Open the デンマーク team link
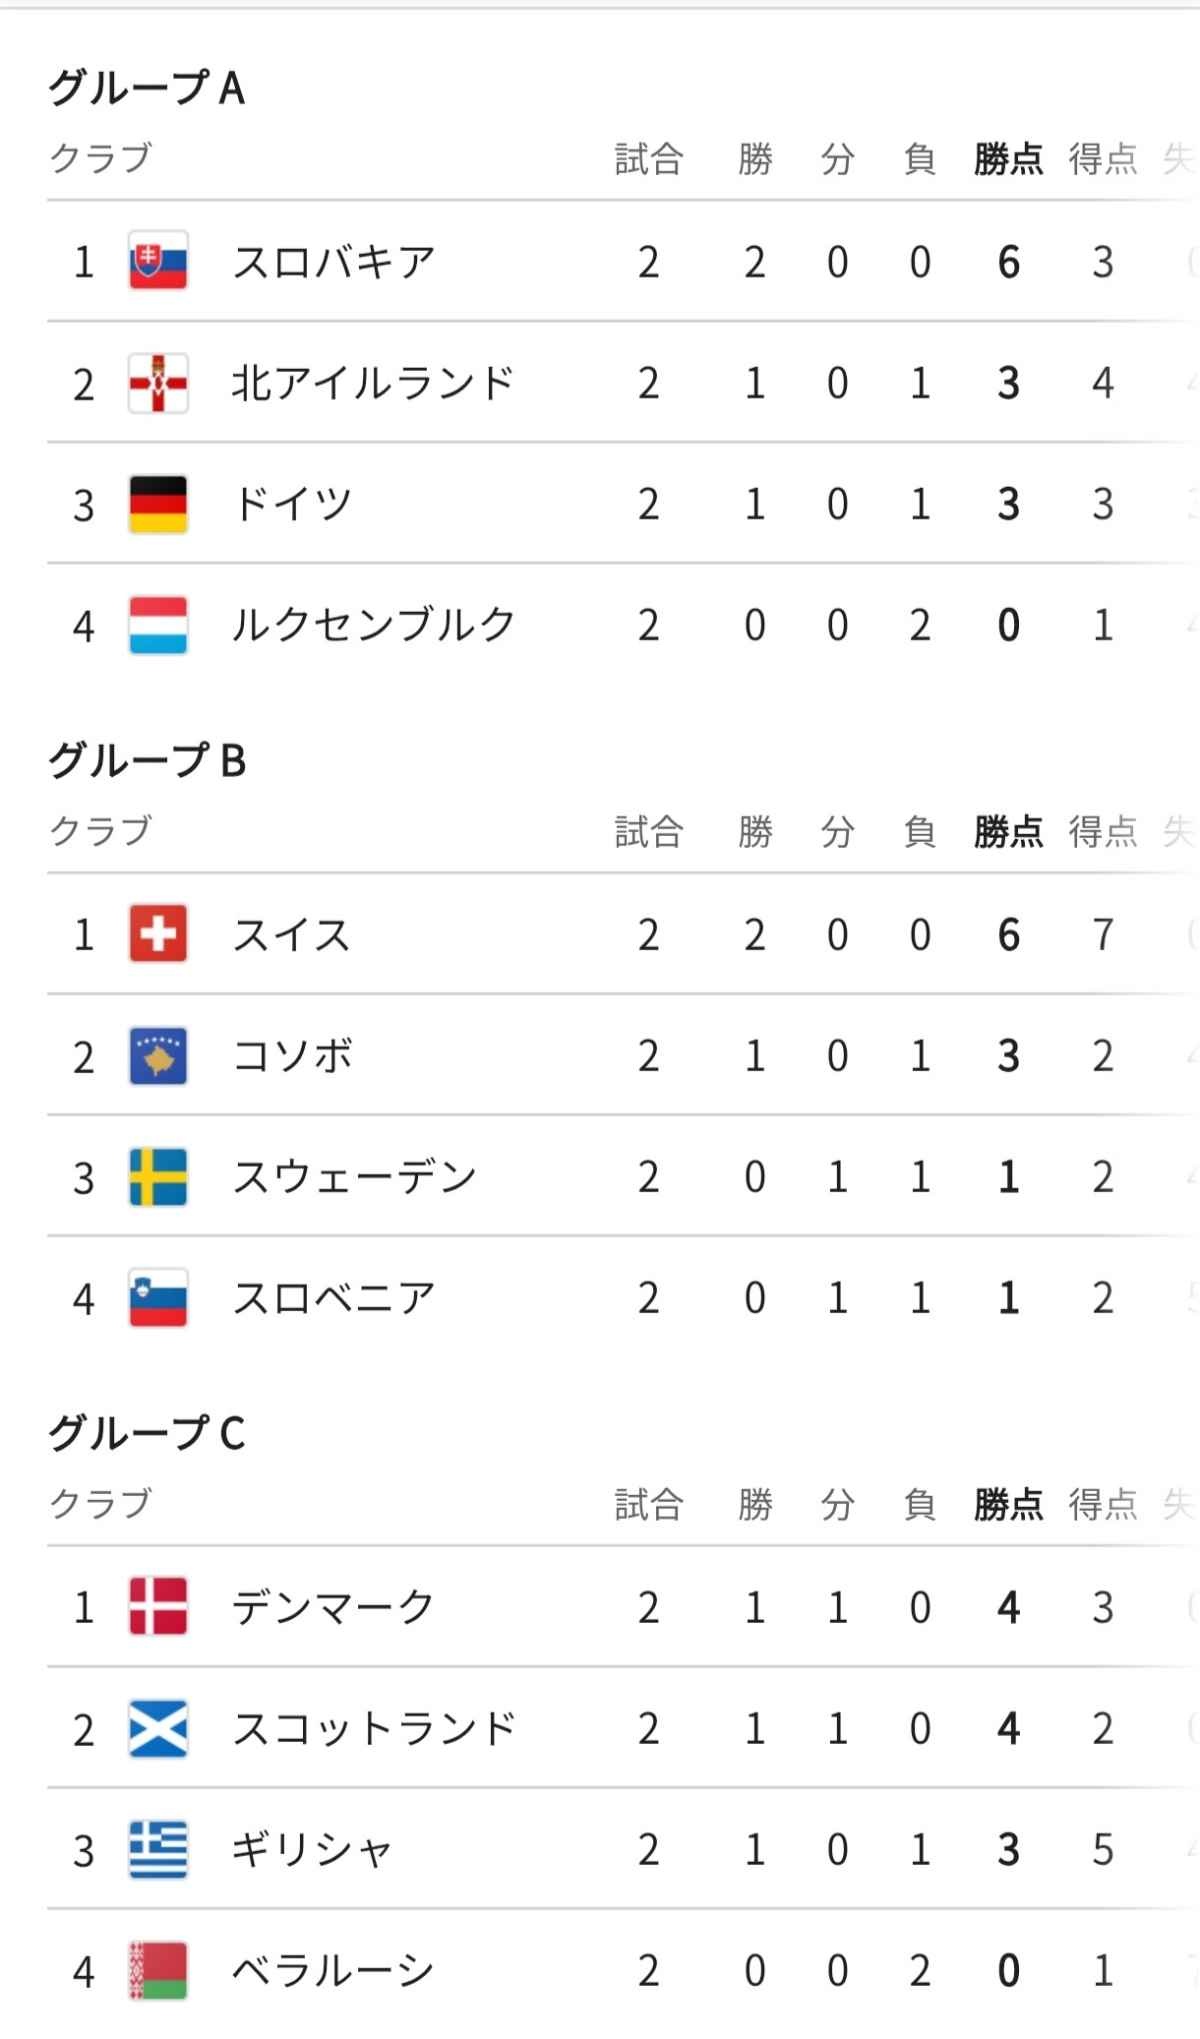This screenshot has width=1200, height=2039. [333, 1607]
